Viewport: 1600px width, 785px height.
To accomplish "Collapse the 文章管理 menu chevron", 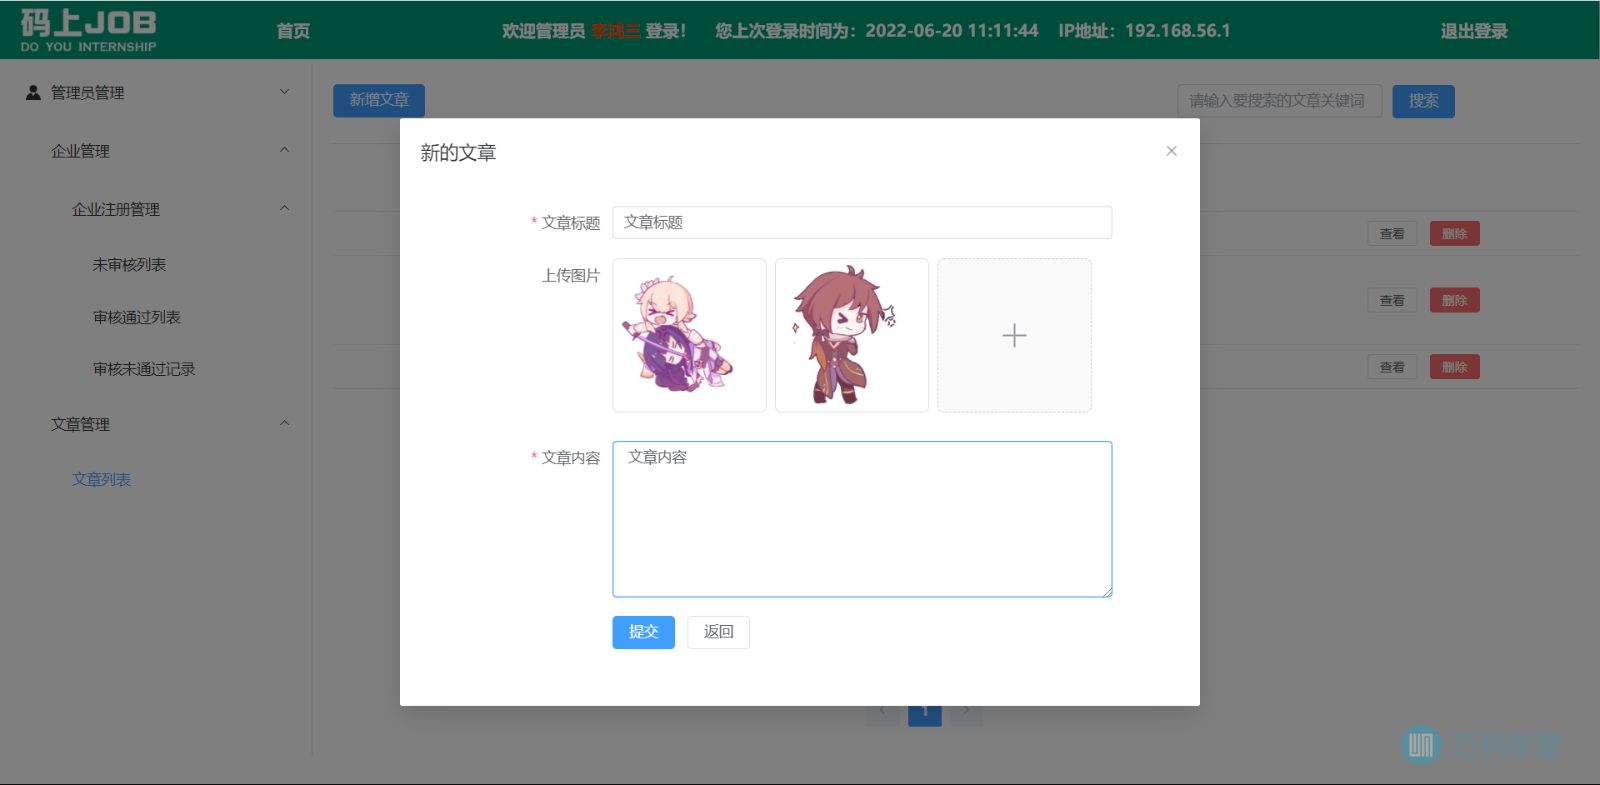I will (284, 423).
